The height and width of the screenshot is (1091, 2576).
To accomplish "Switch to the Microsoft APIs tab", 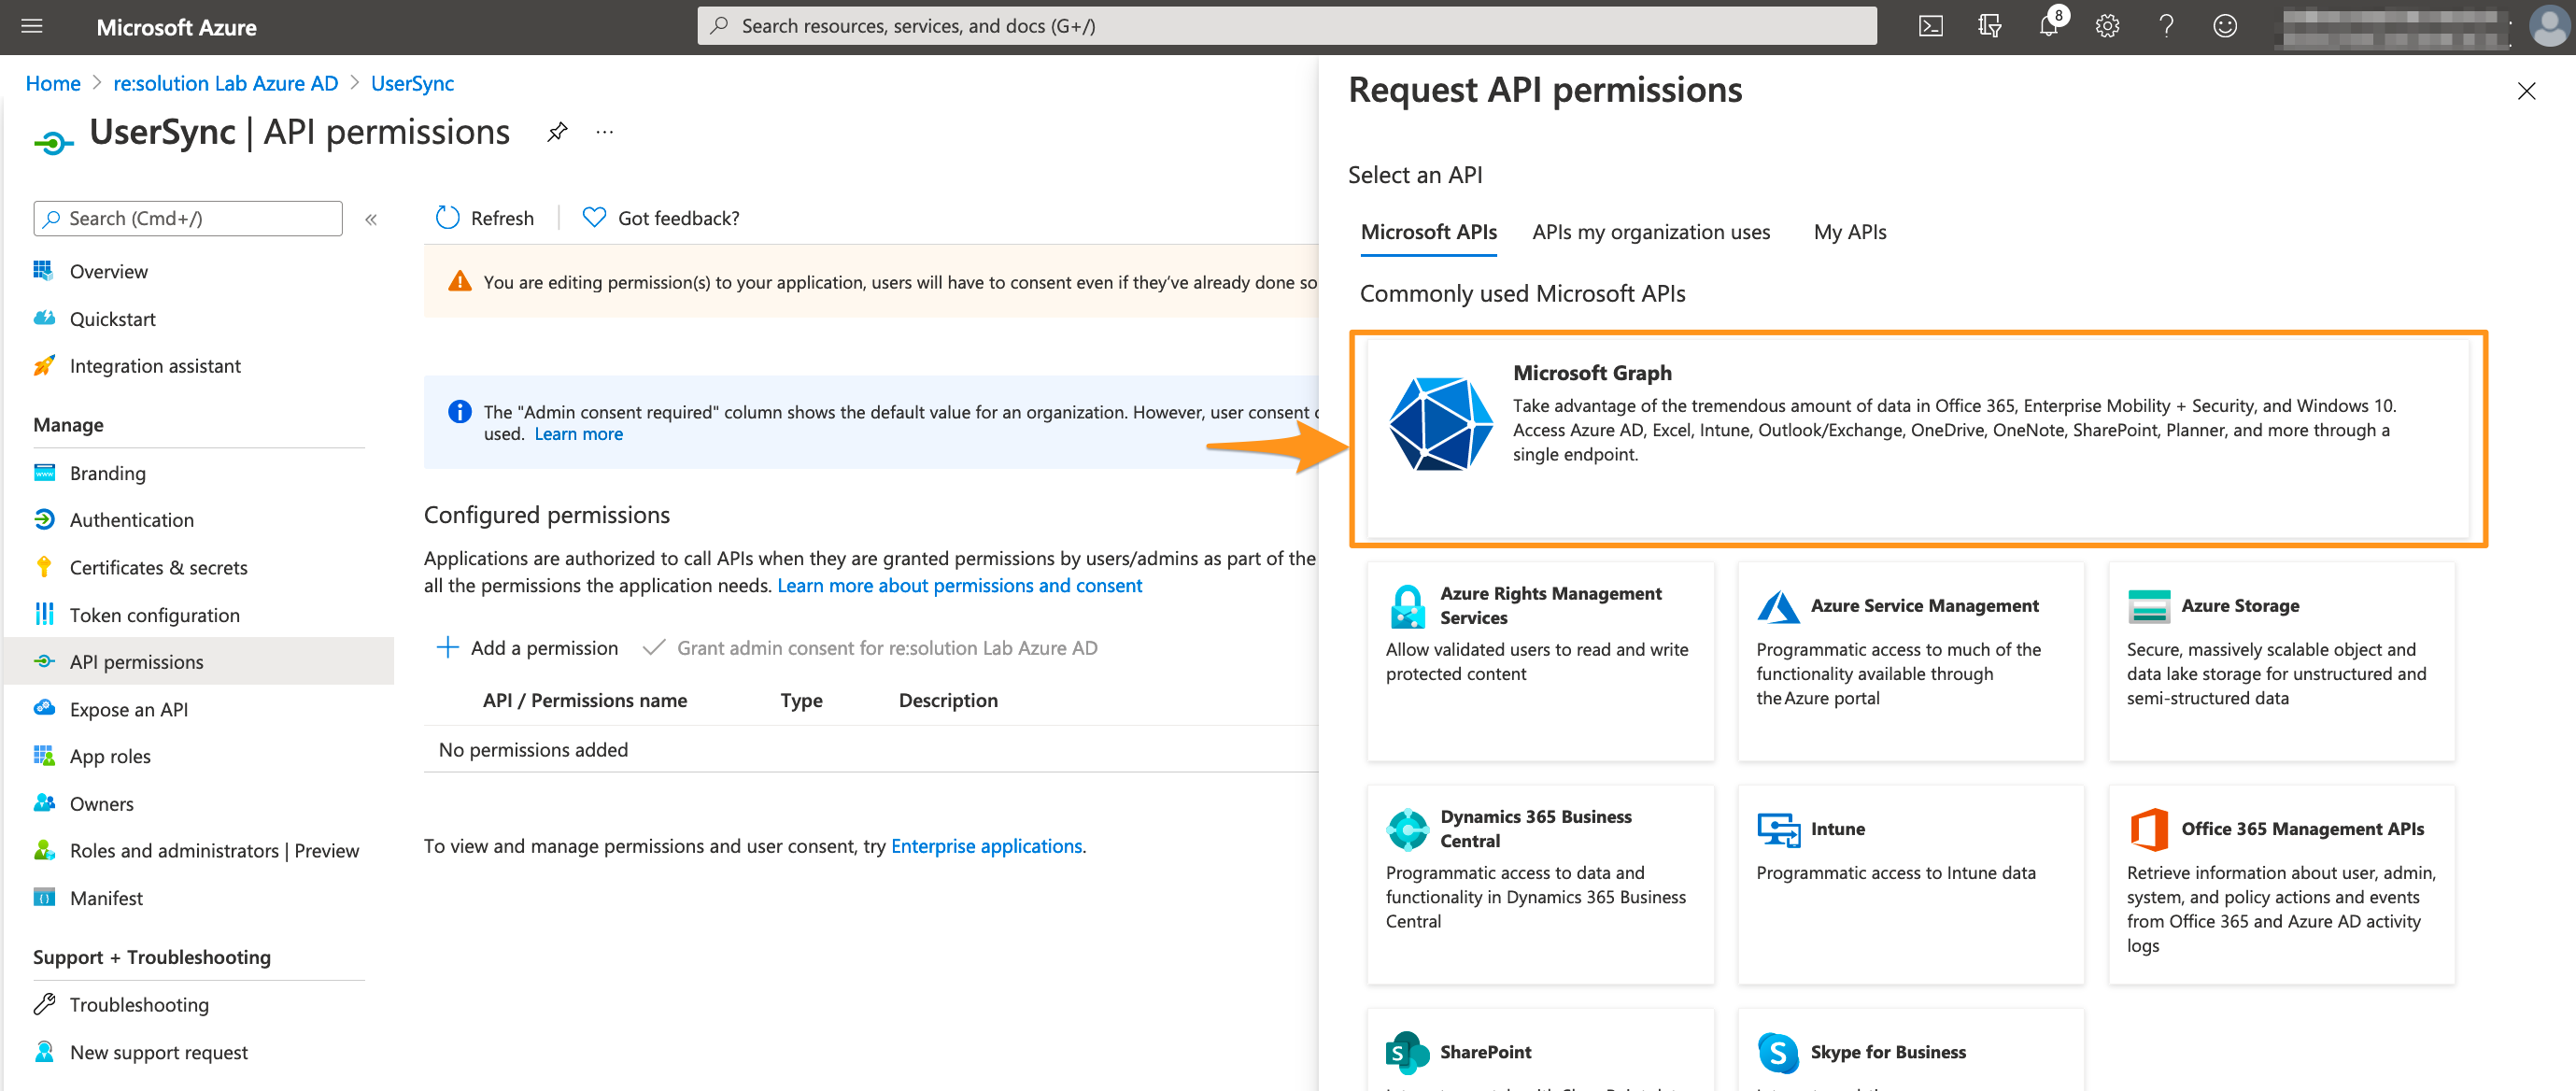I will [1428, 232].
